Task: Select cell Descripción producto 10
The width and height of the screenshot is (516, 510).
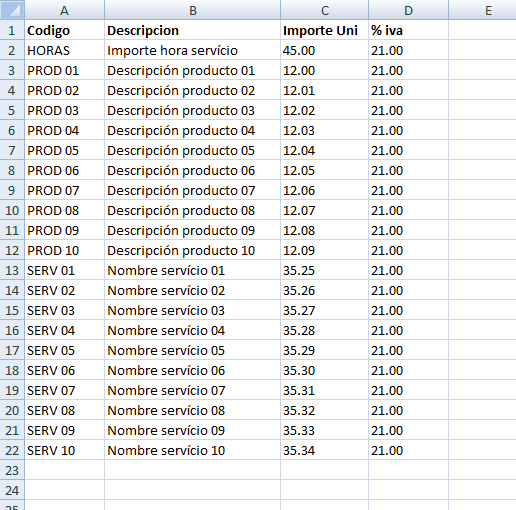Action: (192, 250)
